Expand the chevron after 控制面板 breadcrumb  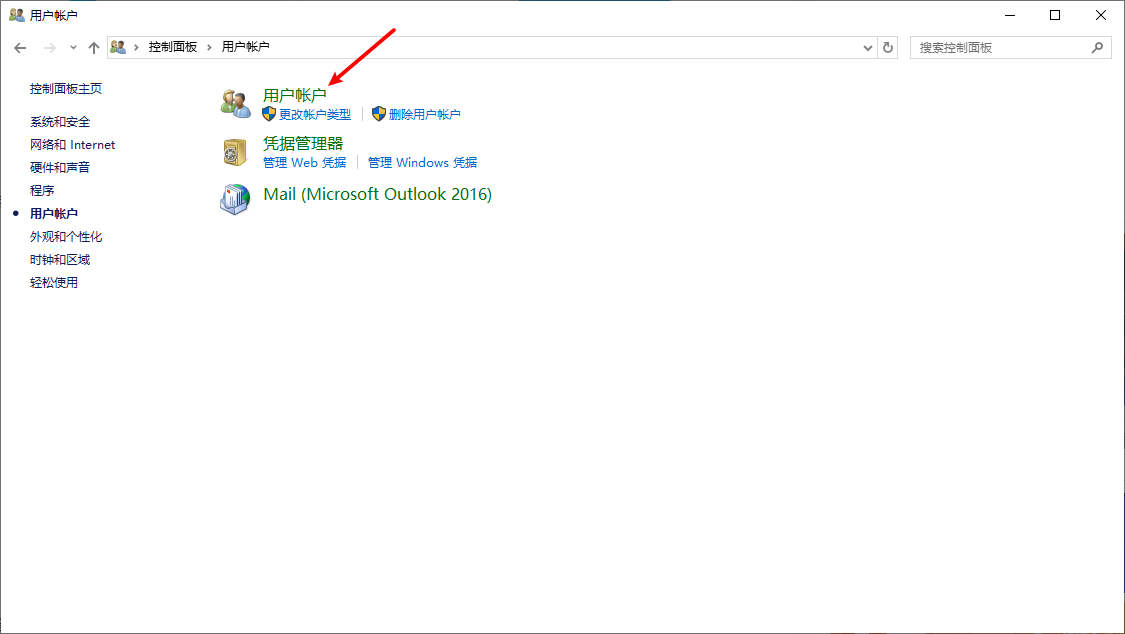pos(210,47)
